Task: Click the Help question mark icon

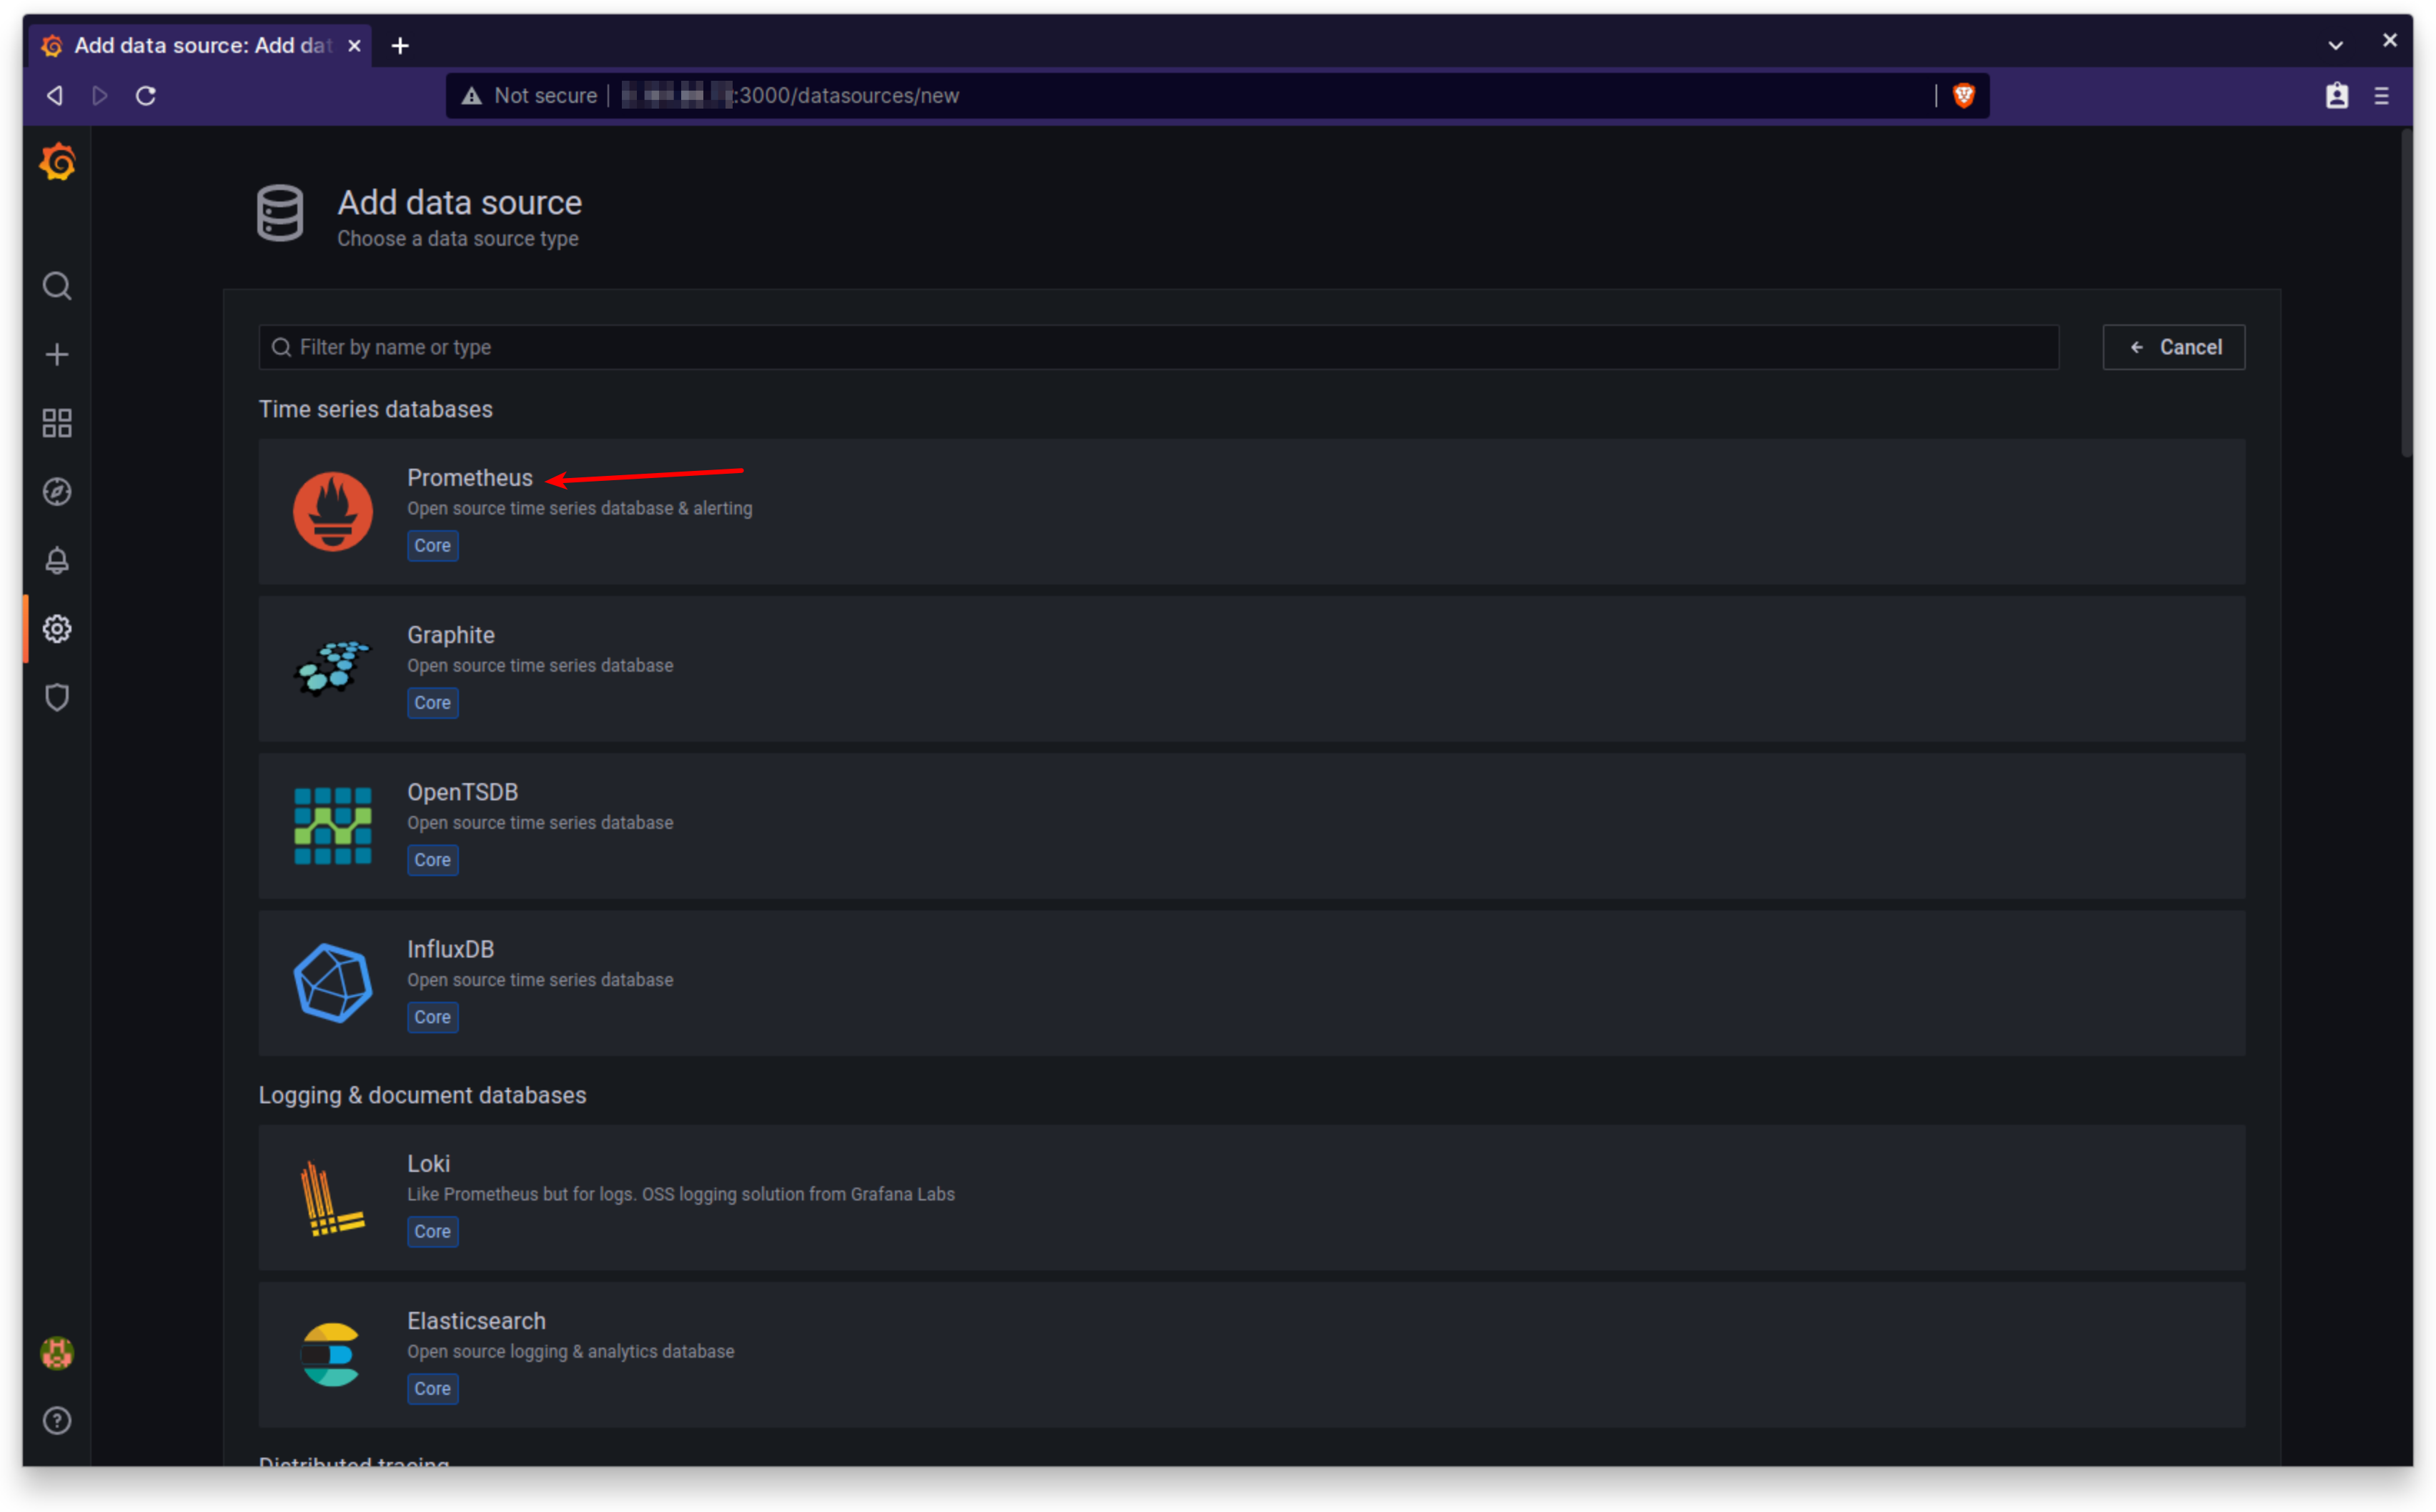Action: (56, 1420)
